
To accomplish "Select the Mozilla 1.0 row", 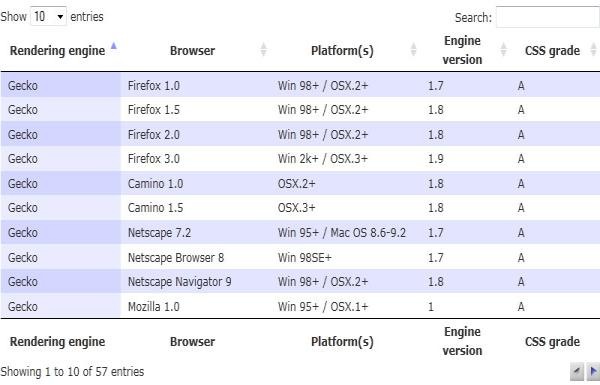I will point(300,306).
